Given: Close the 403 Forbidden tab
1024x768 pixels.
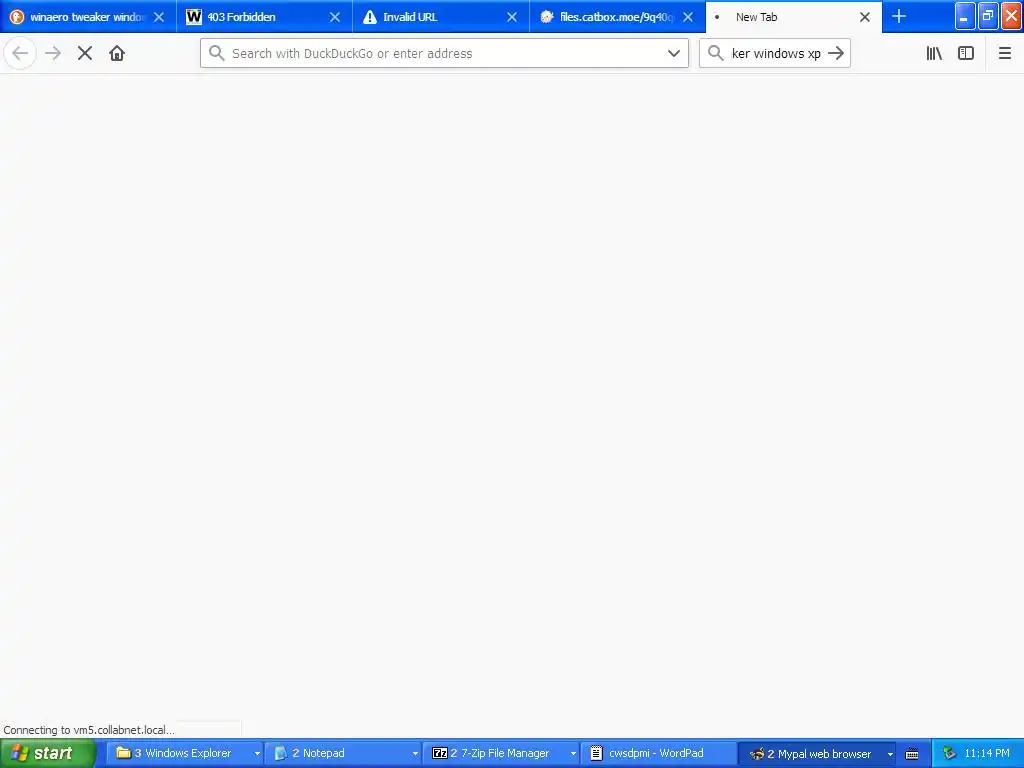Looking at the screenshot, I should pos(335,18).
